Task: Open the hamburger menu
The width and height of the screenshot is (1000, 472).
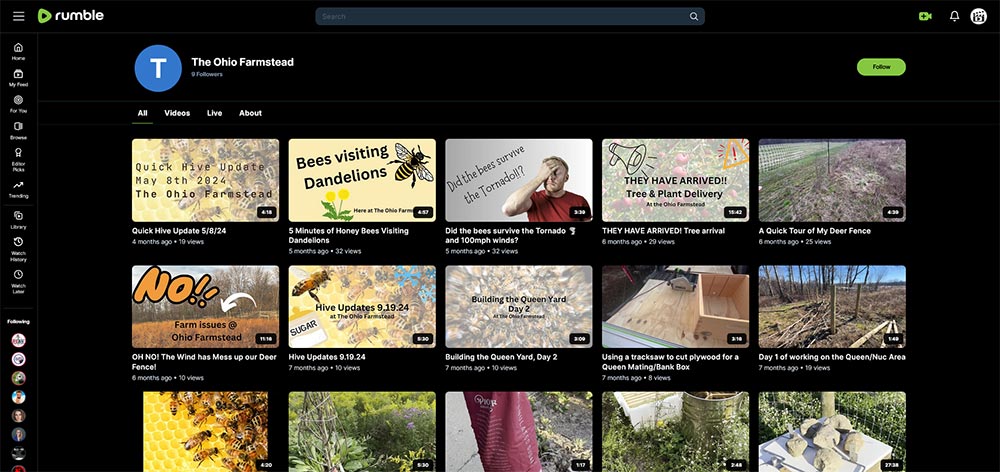Action: click(x=18, y=16)
